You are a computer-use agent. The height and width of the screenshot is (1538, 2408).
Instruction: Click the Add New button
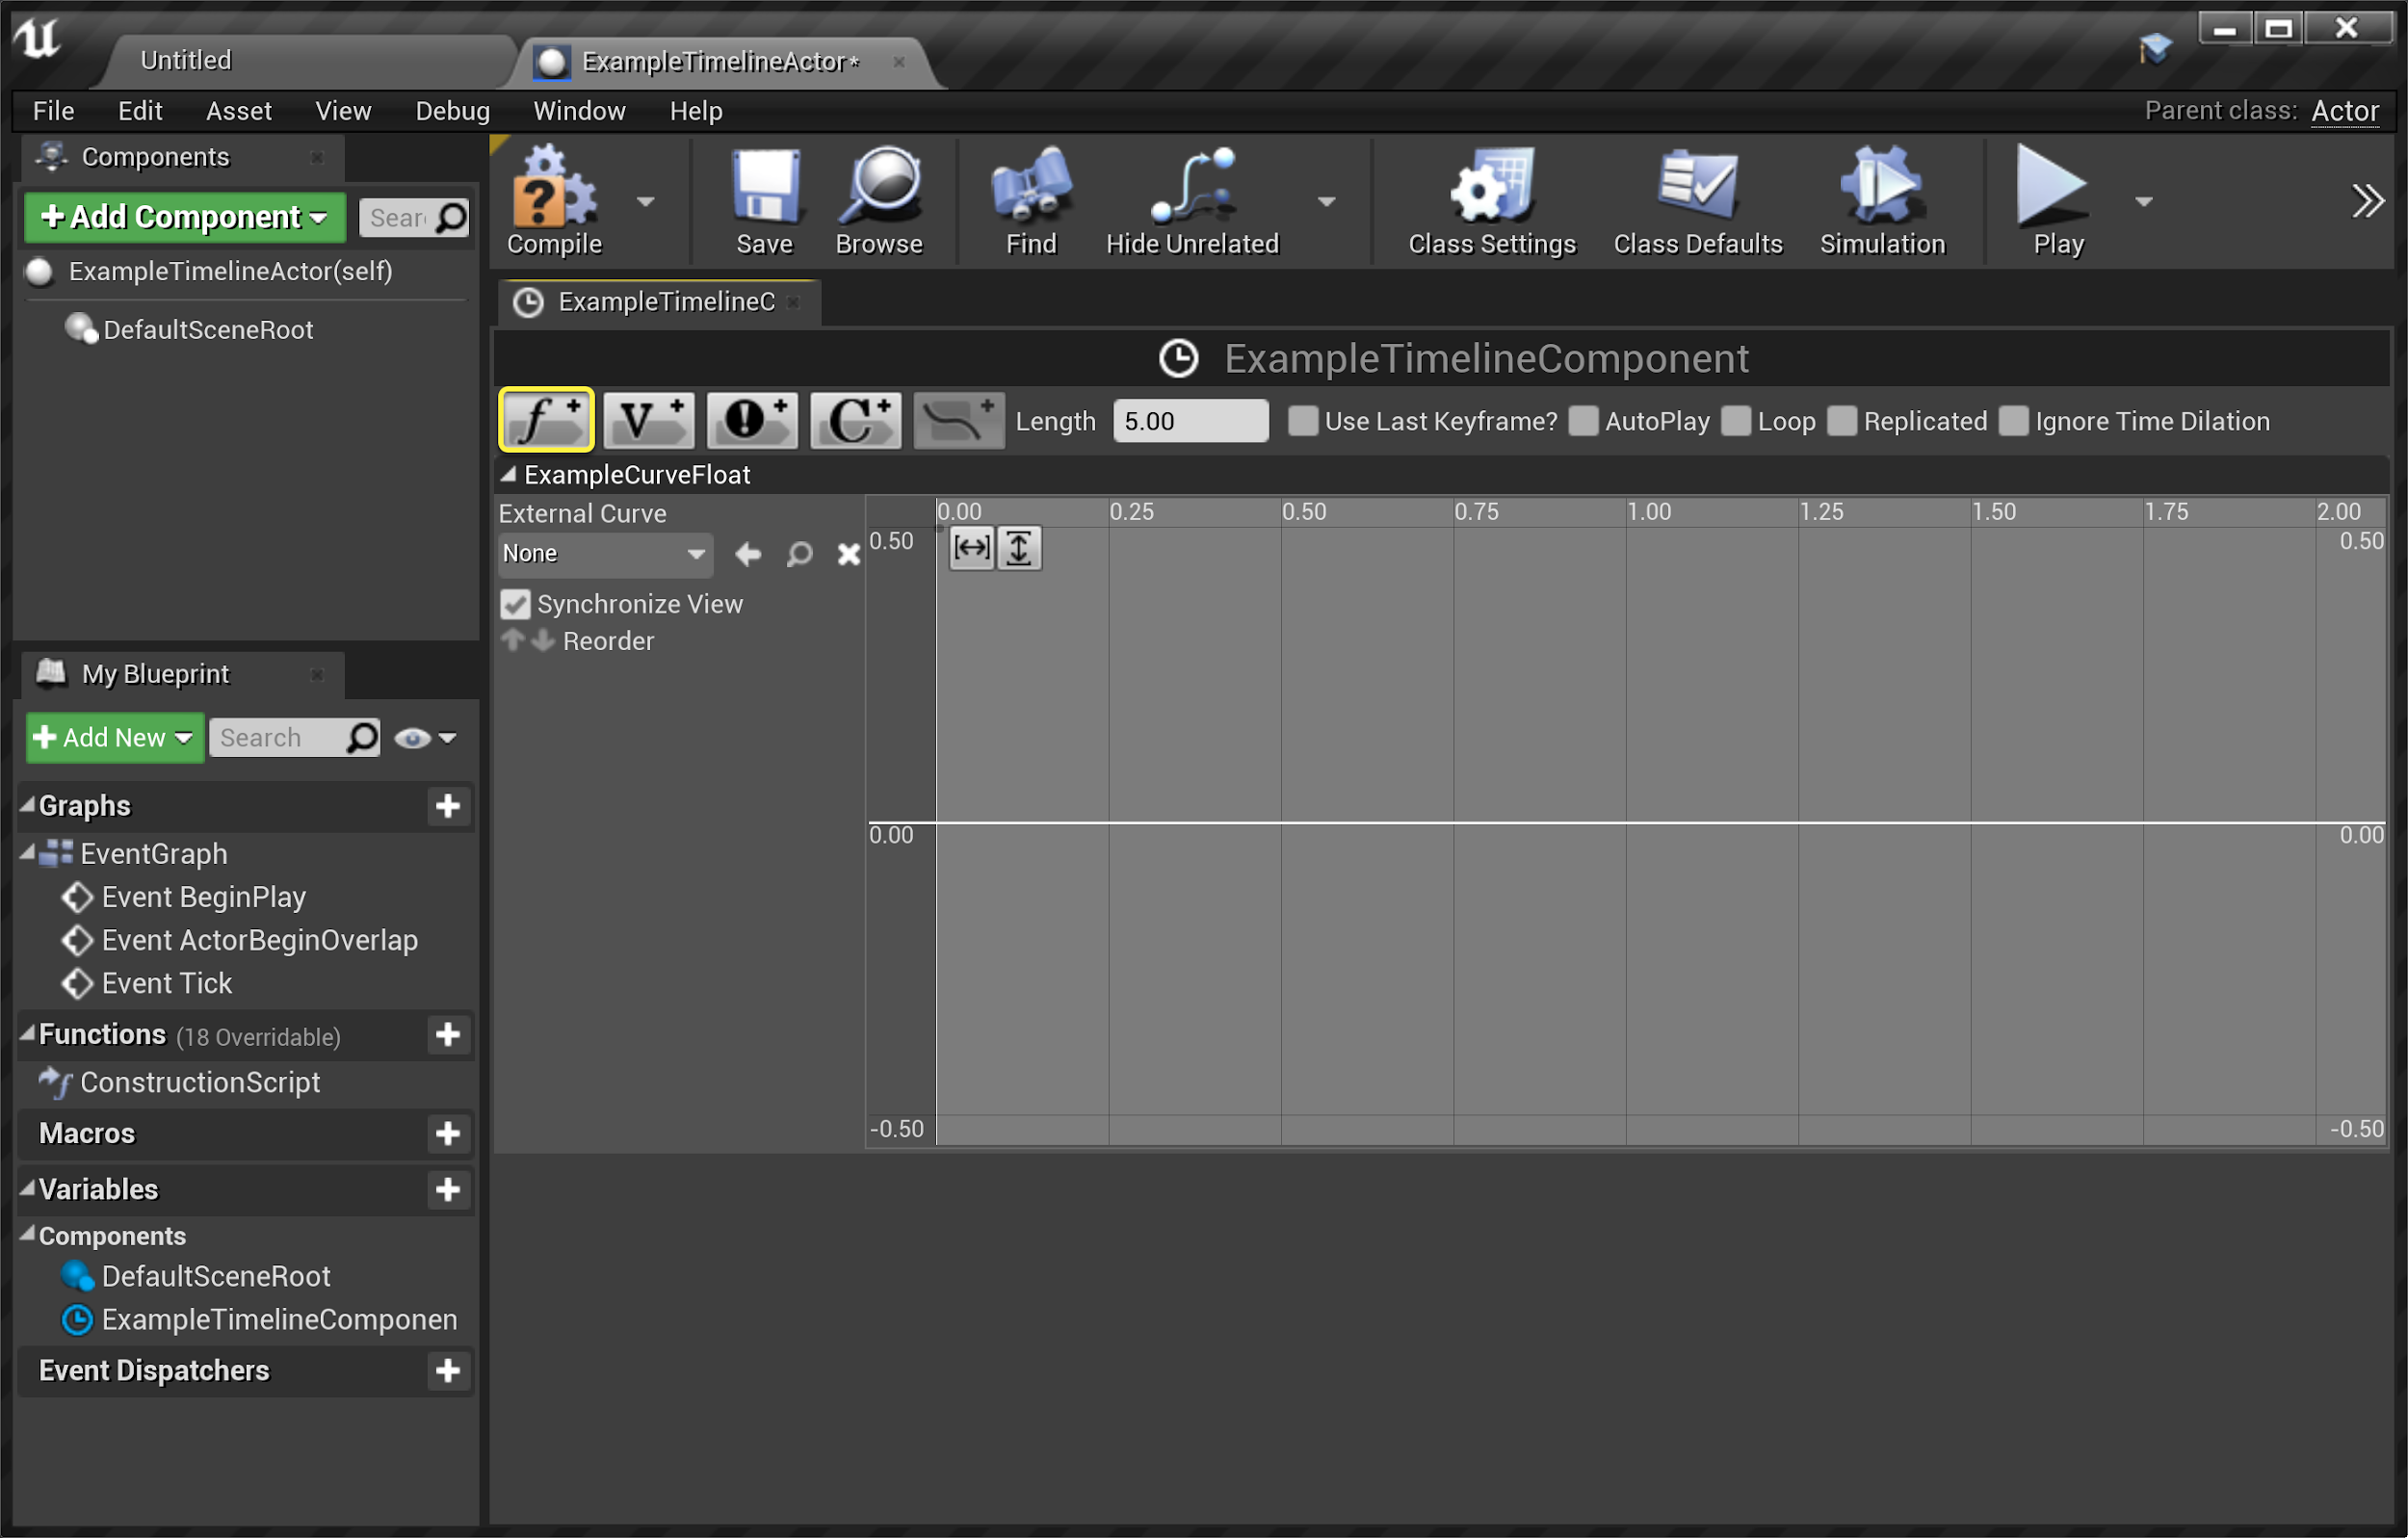pyautogui.click(x=114, y=738)
